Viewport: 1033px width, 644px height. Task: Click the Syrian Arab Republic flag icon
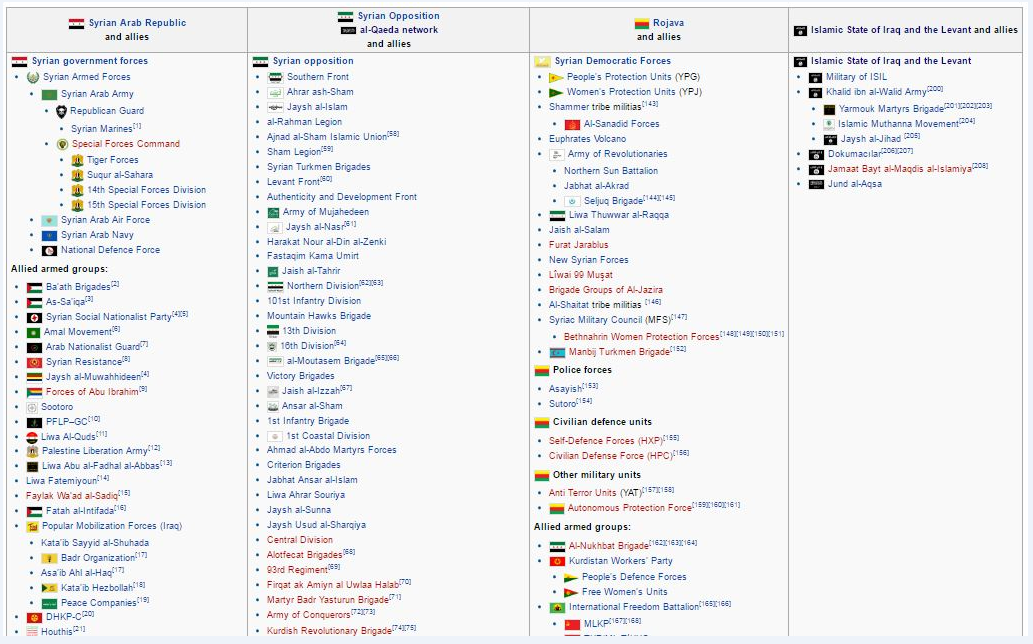pyautogui.click(x=75, y=22)
